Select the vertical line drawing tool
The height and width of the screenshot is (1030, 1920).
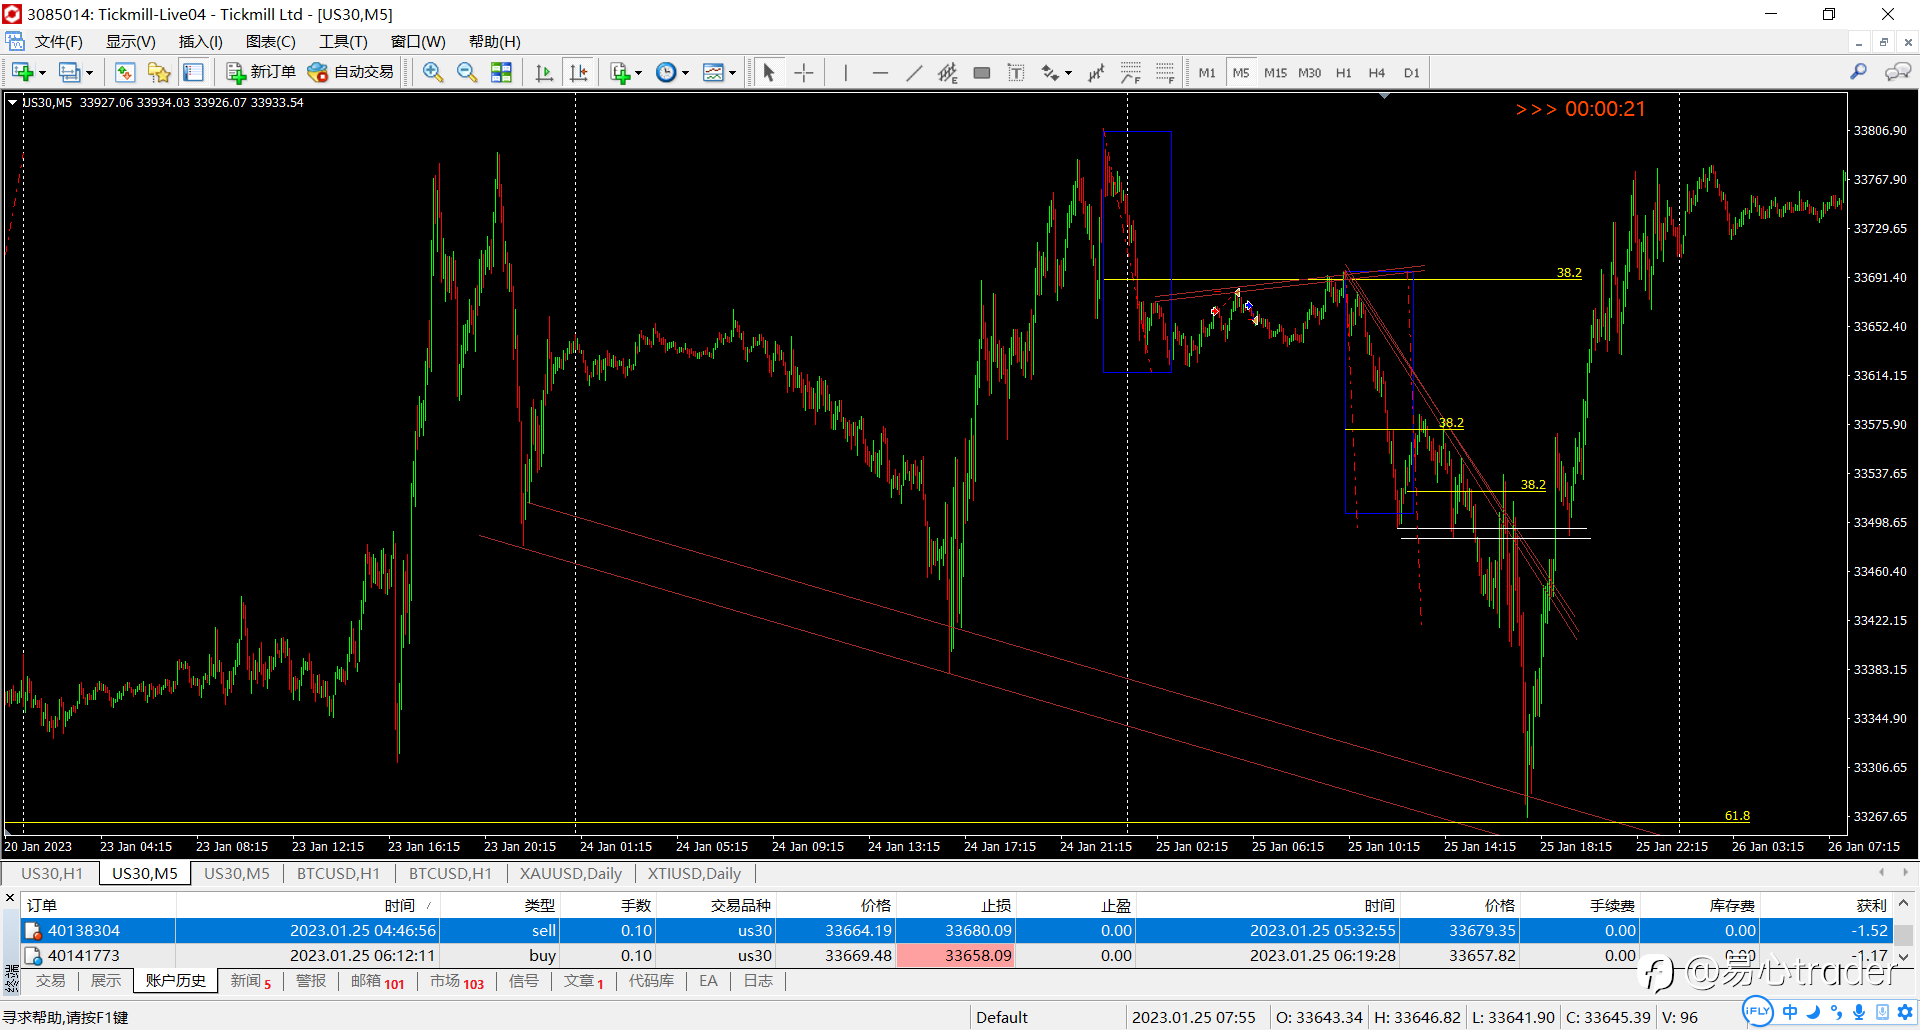pos(846,72)
